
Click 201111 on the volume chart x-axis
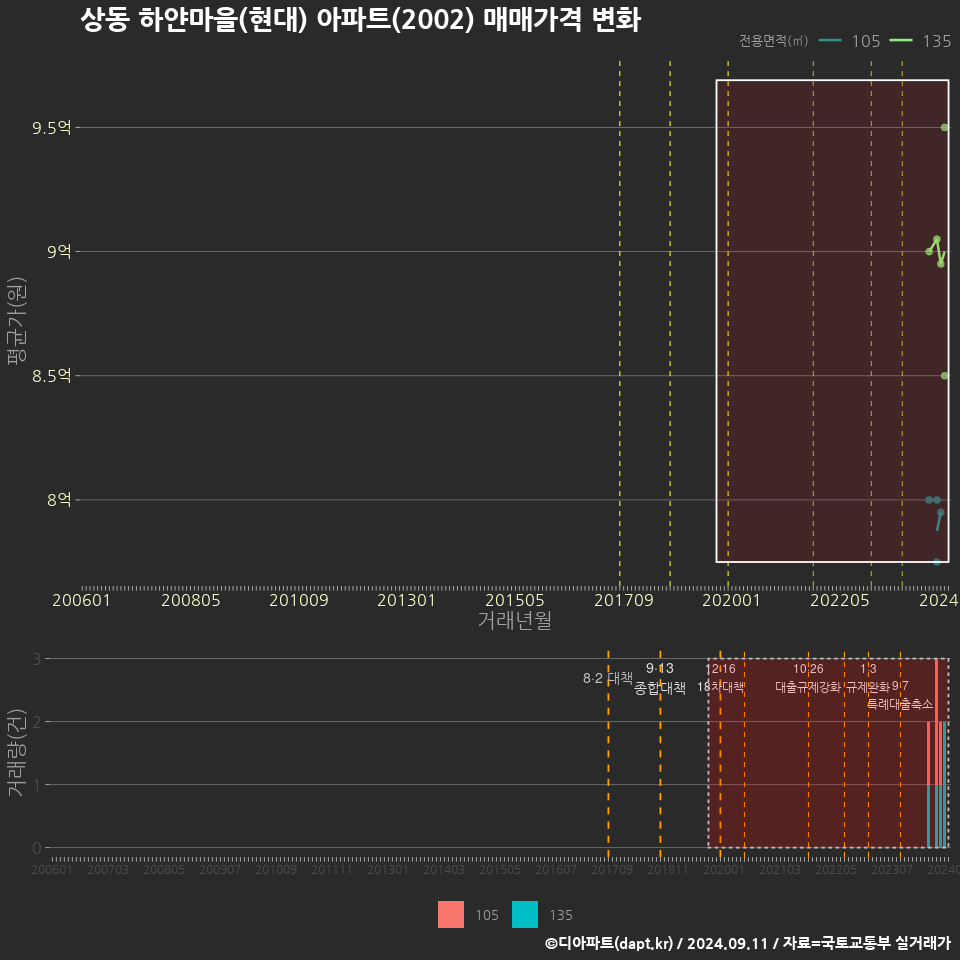pyautogui.click(x=332, y=869)
